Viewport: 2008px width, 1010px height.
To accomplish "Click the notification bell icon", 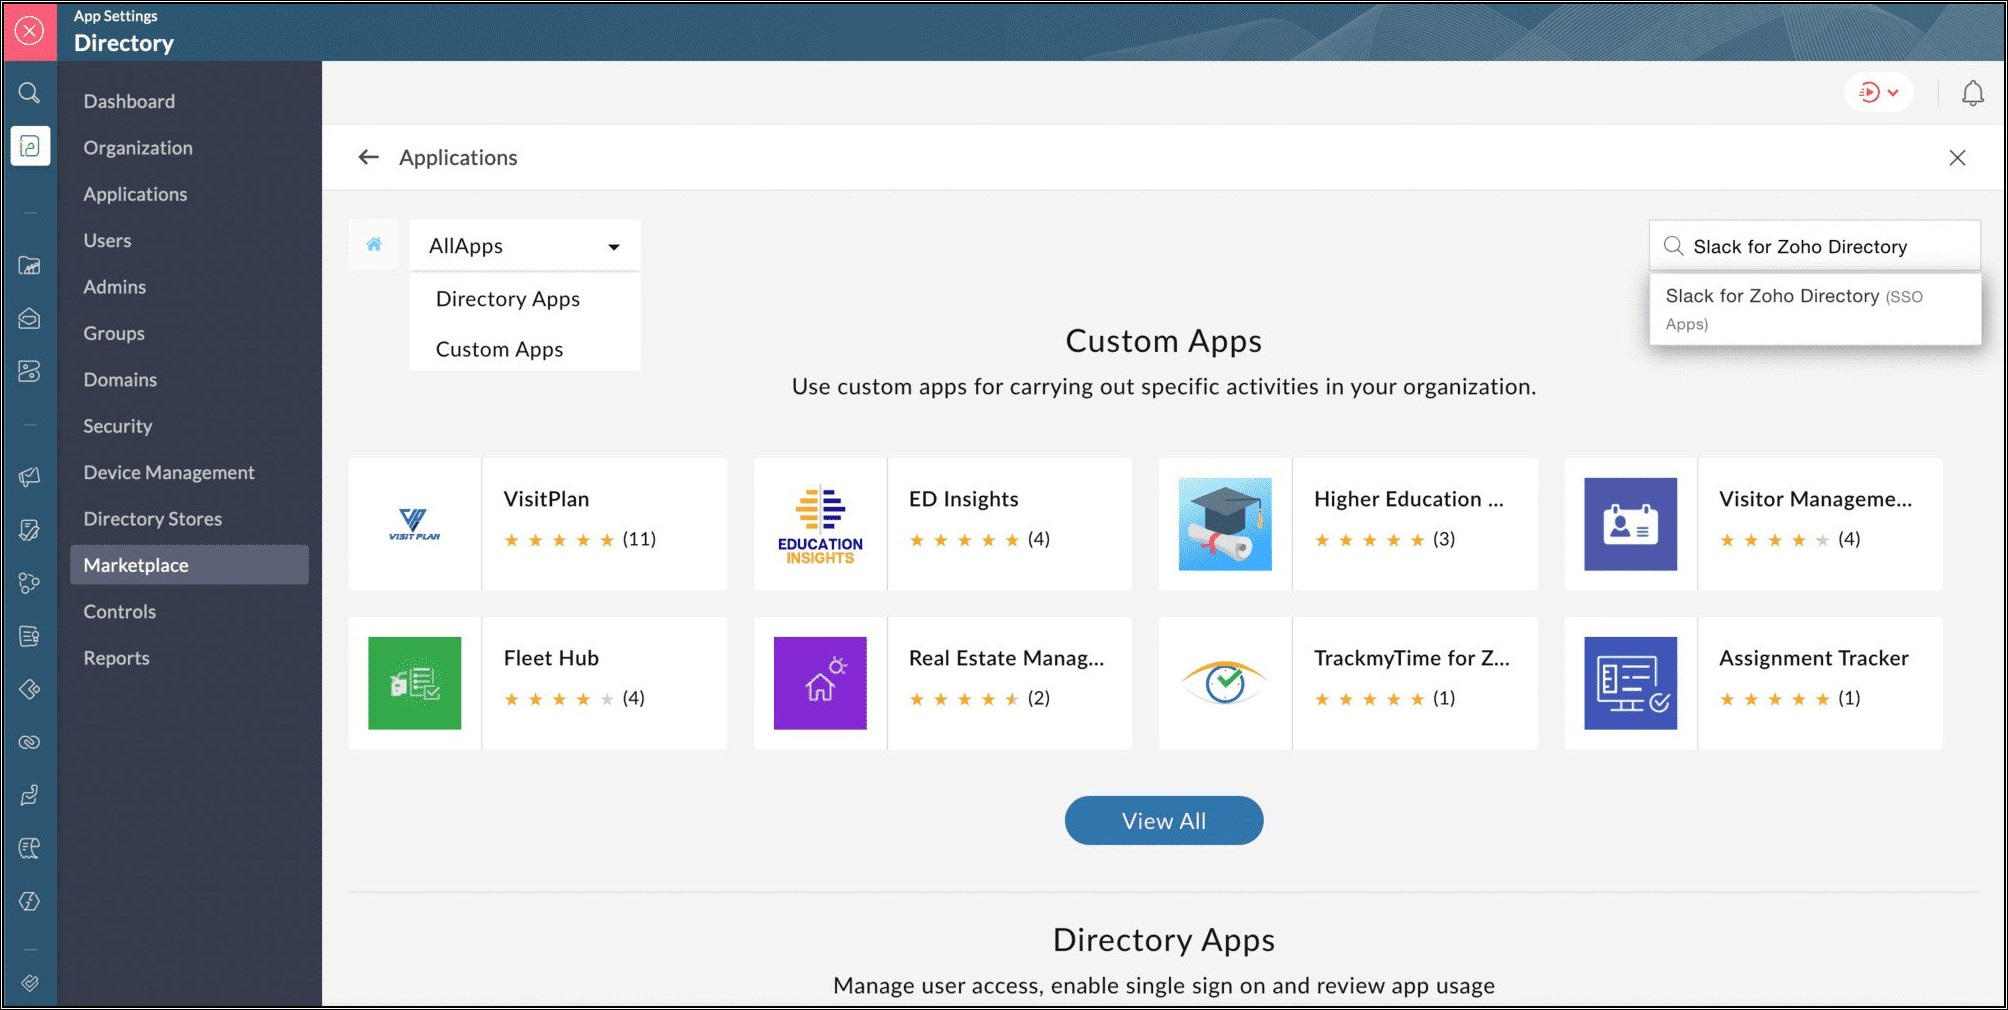I will [x=1972, y=93].
